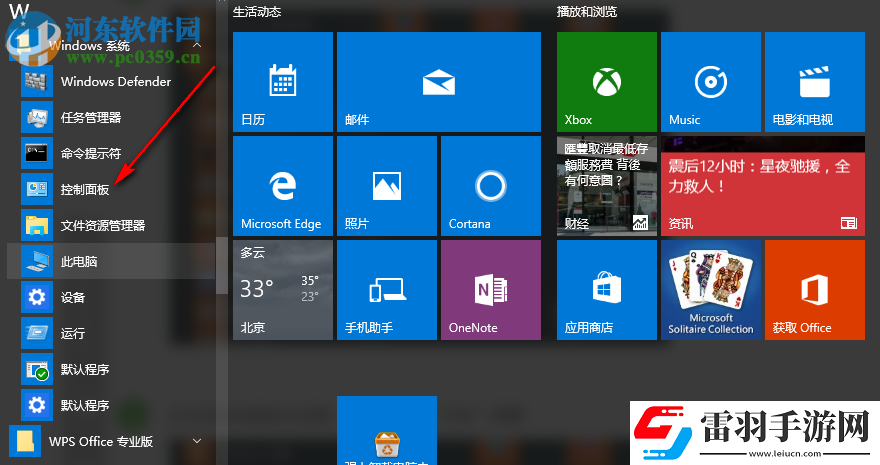Viewport: 880px width, 465px height.
Task: Open the 资讯 red news tile
Action: click(x=763, y=186)
